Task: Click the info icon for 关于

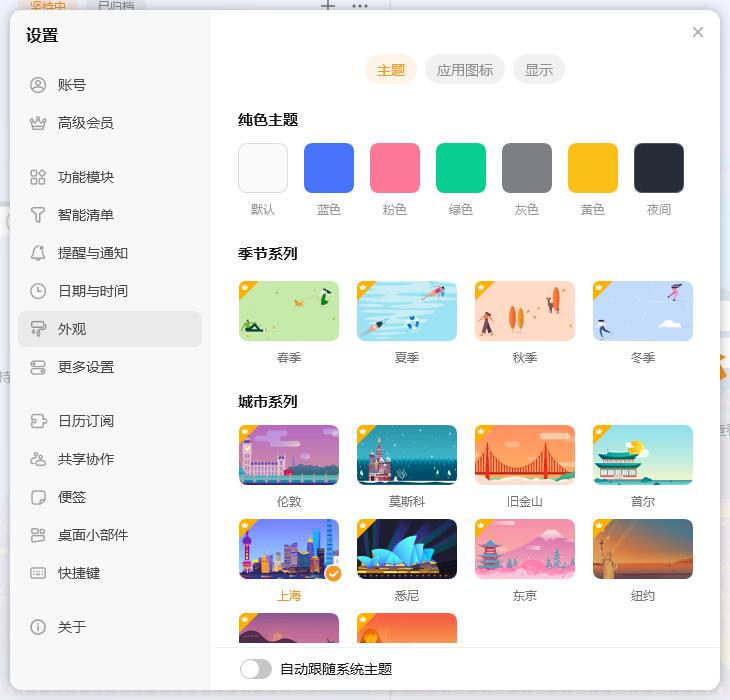Action: pyautogui.click(x=38, y=627)
